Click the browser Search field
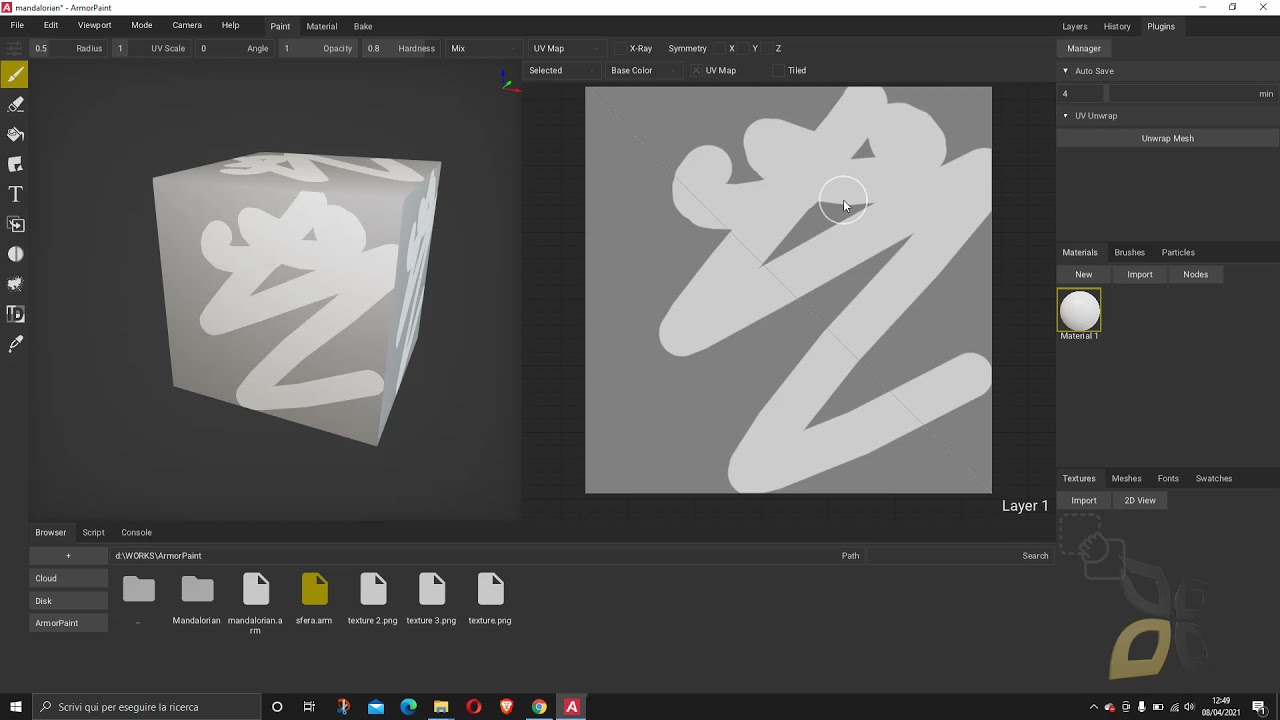Image resolution: width=1280 pixels, height=720 pixels. click(958, 556)
